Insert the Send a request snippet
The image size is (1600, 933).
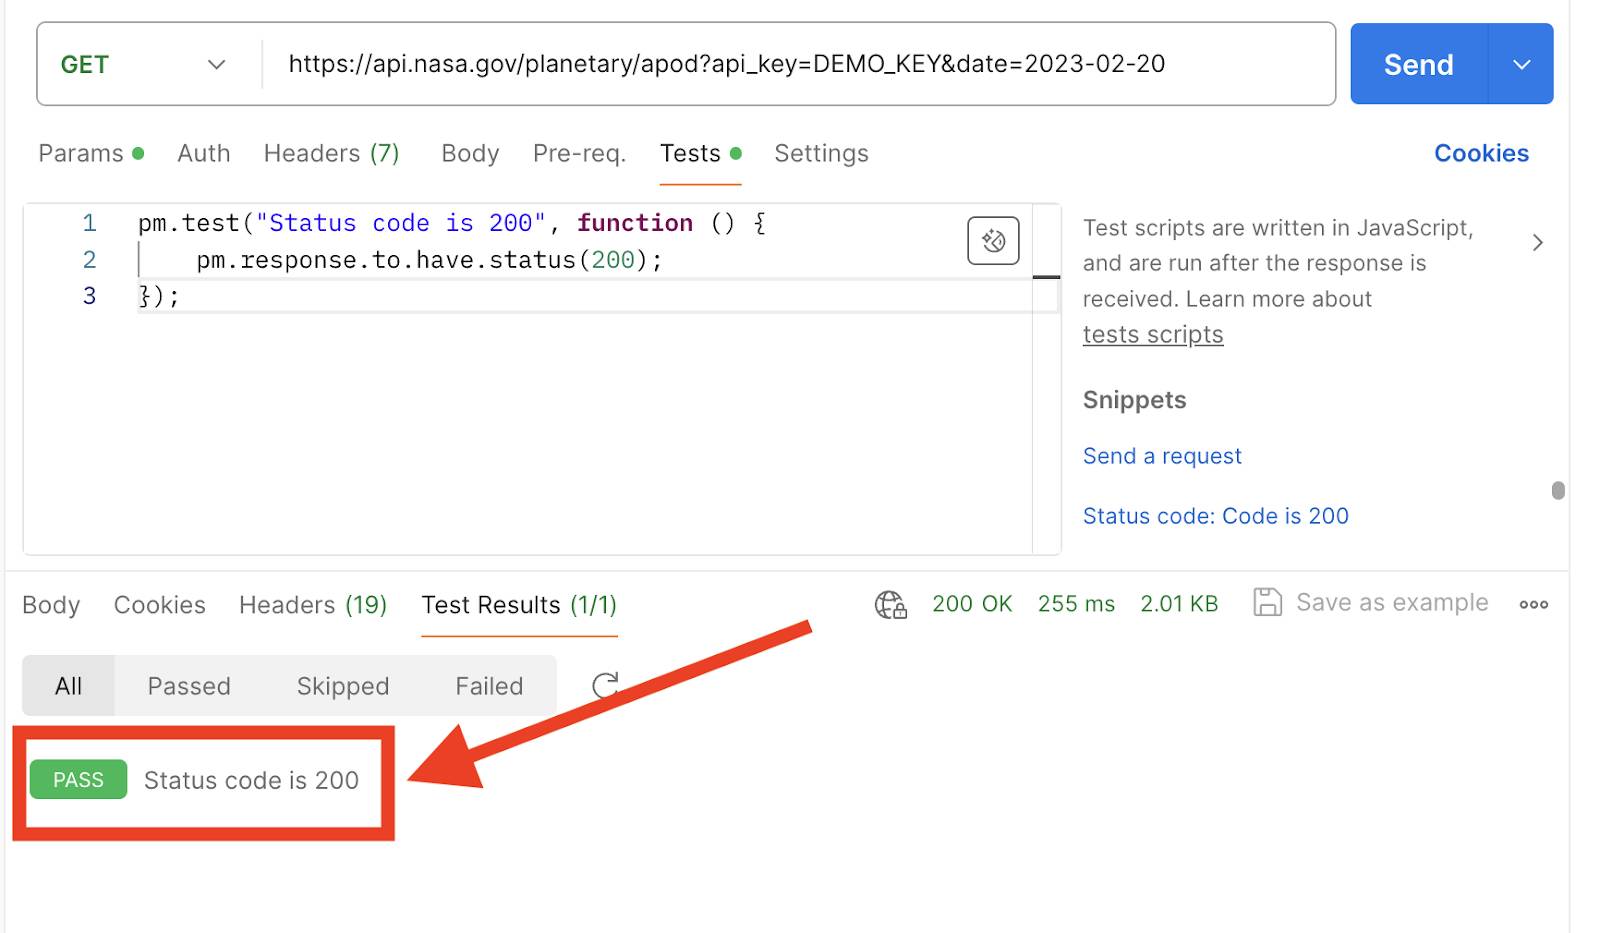click(1161, 455)
